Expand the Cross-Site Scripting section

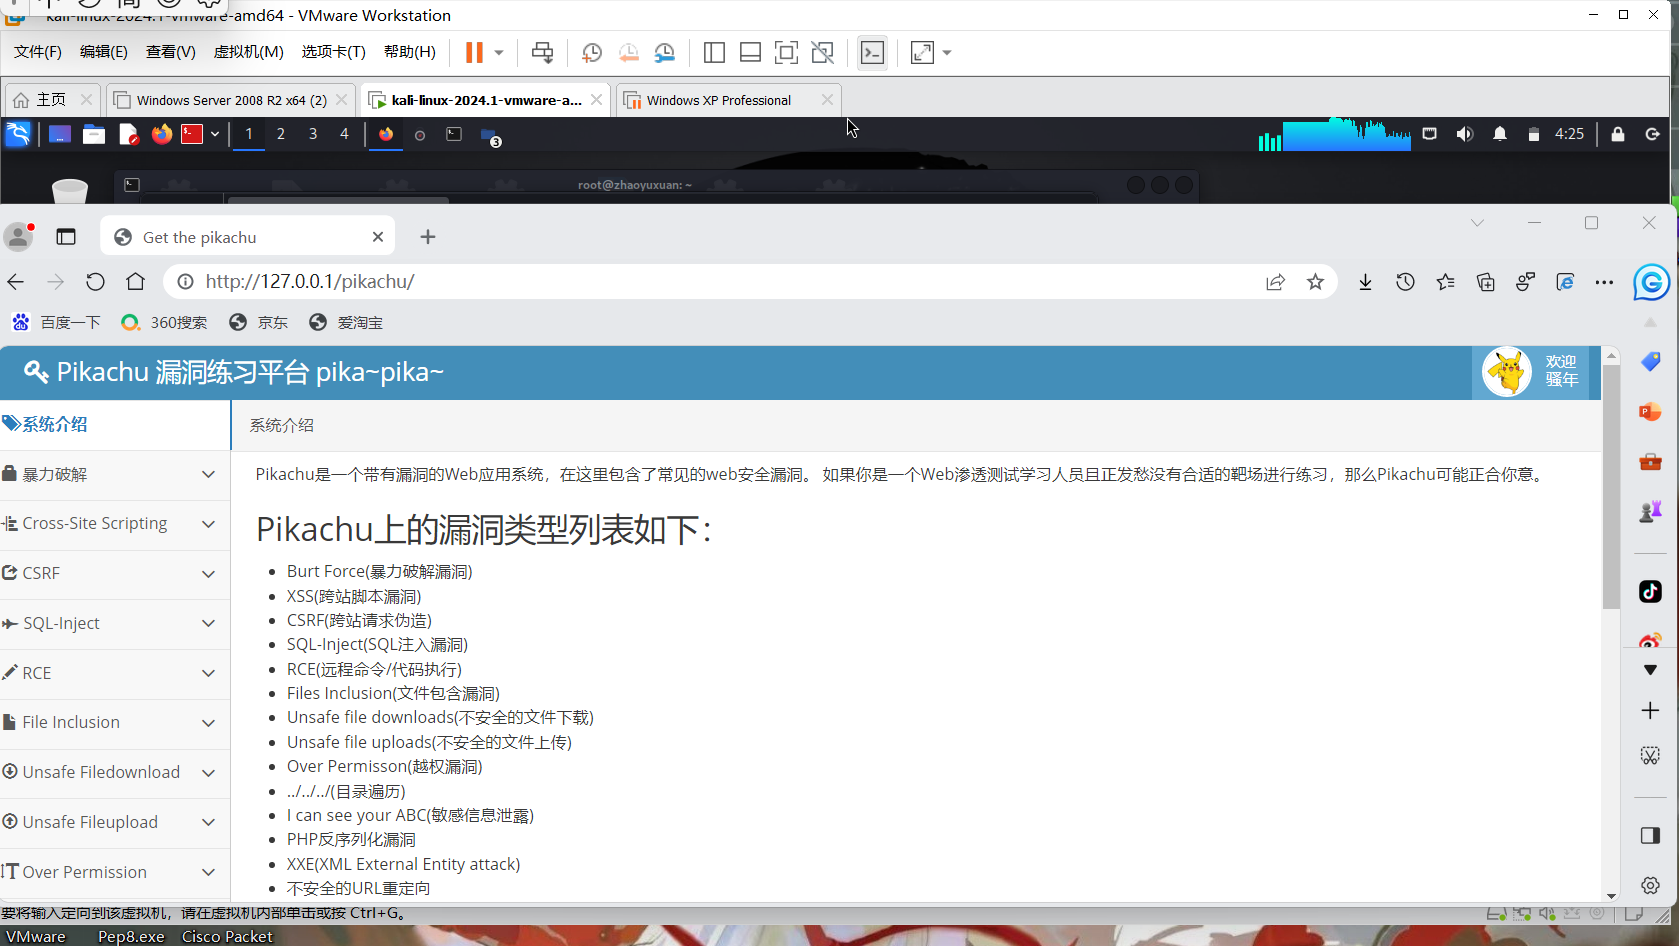(x=115, y=524)
